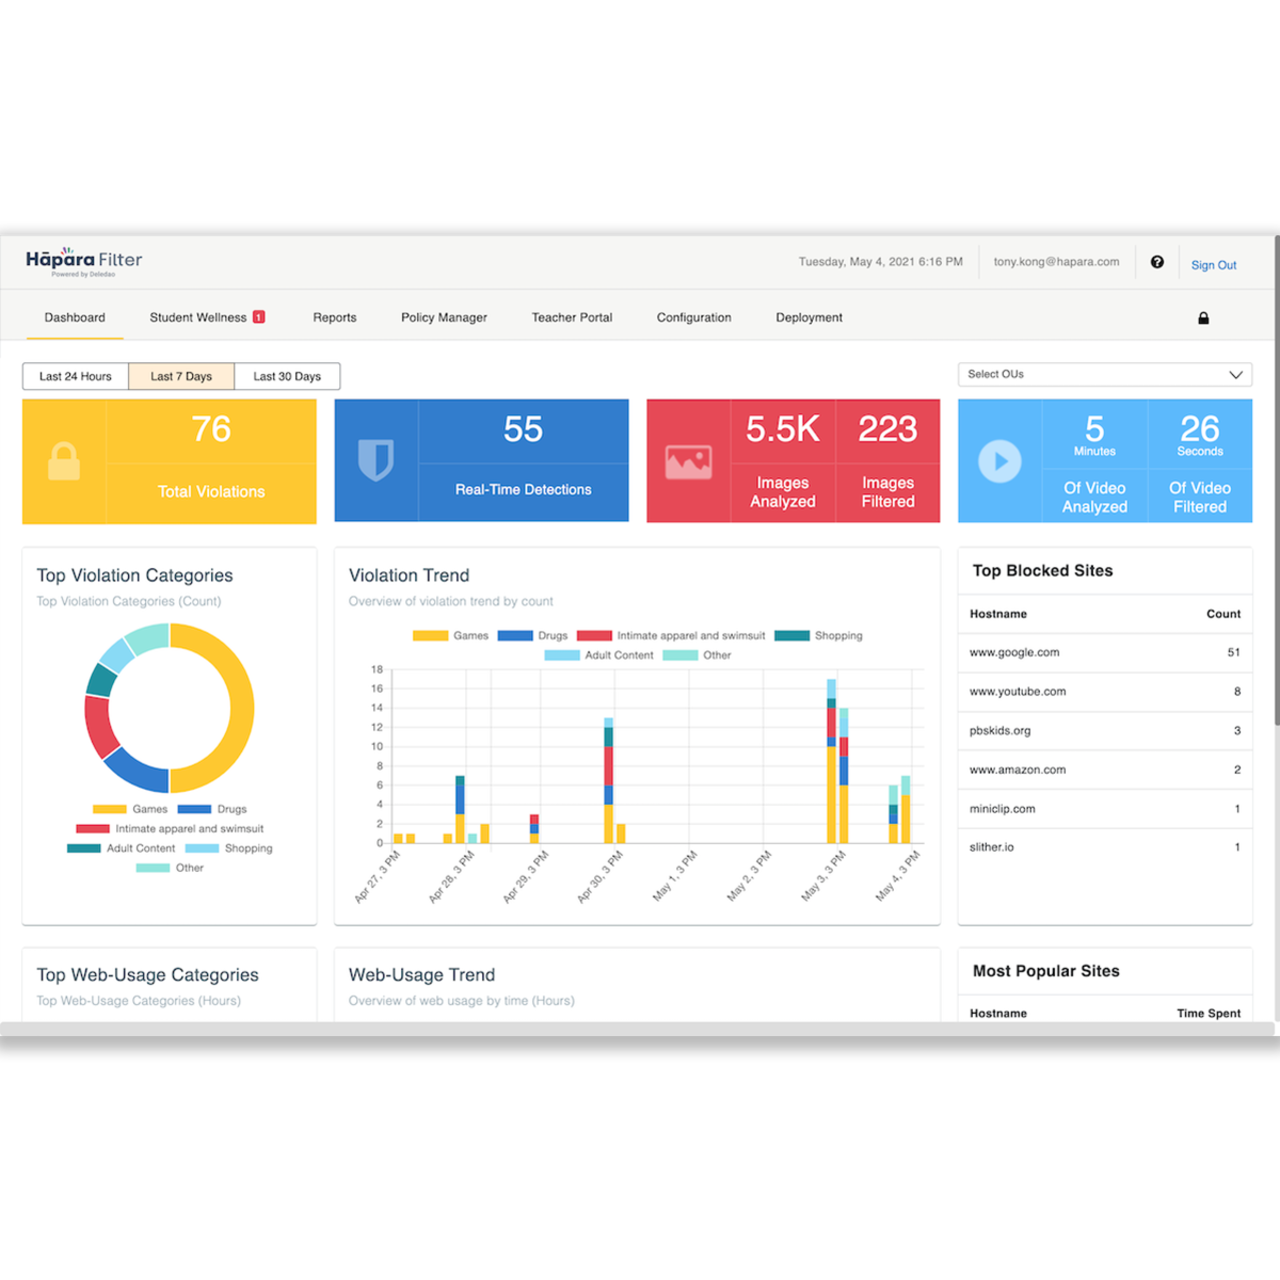The width and height of the screenshot is (1280, 1280).
Task: Expand the Select OUs chevron arrow
Action: [x=1235, y=374]
